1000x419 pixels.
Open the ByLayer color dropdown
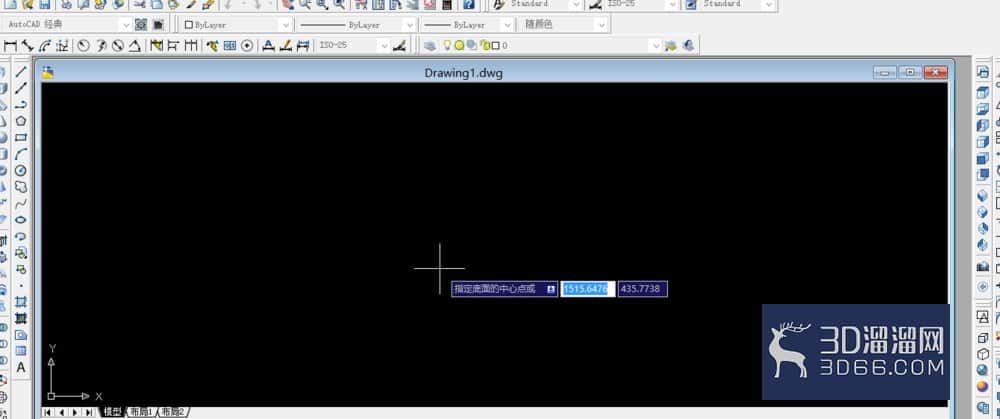[x=286, y=24]
